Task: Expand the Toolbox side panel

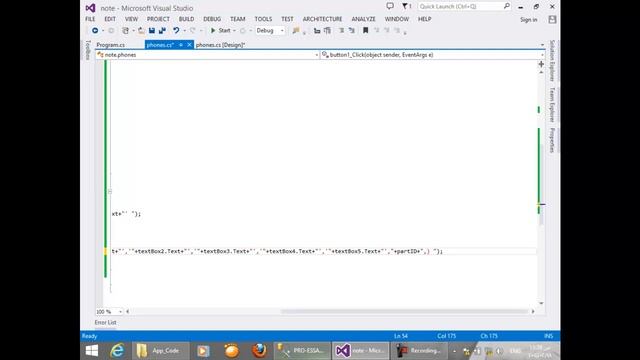Action: (x=88, y=50)
